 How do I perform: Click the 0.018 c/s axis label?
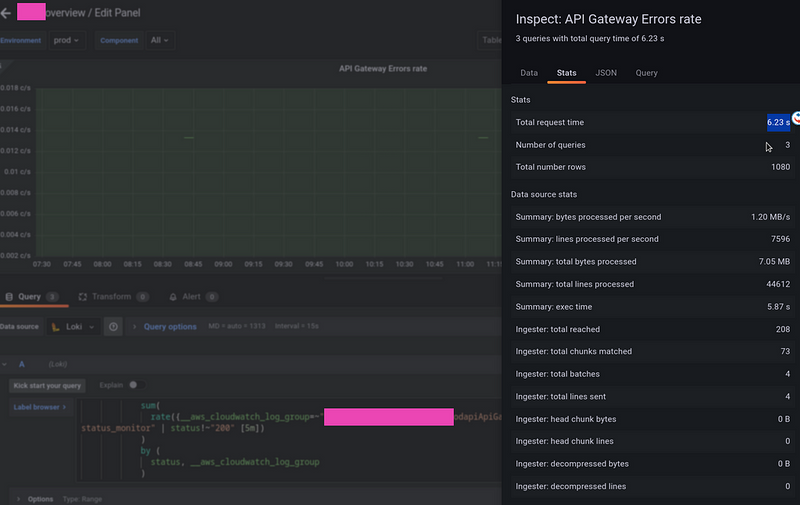[x=15, y=88]
